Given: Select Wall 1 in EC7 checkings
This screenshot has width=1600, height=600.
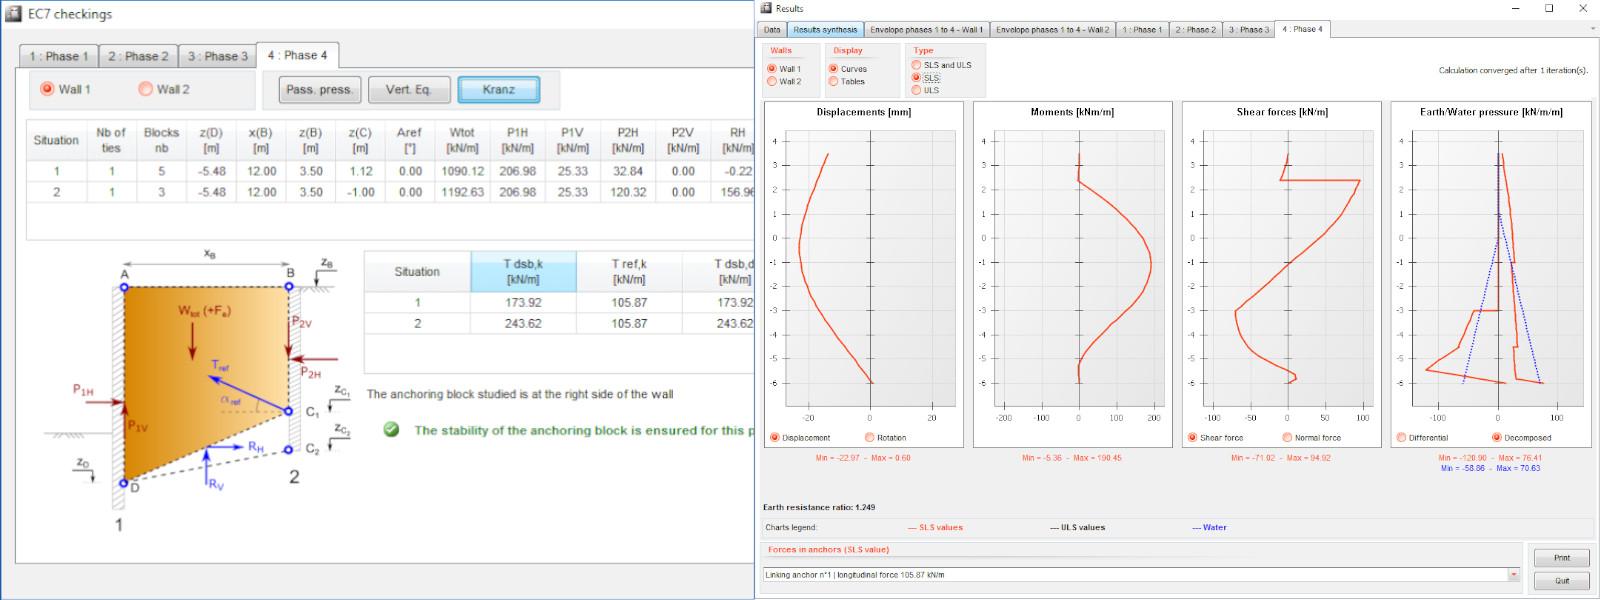Looking at the screenshot, I should click(47, 89).
